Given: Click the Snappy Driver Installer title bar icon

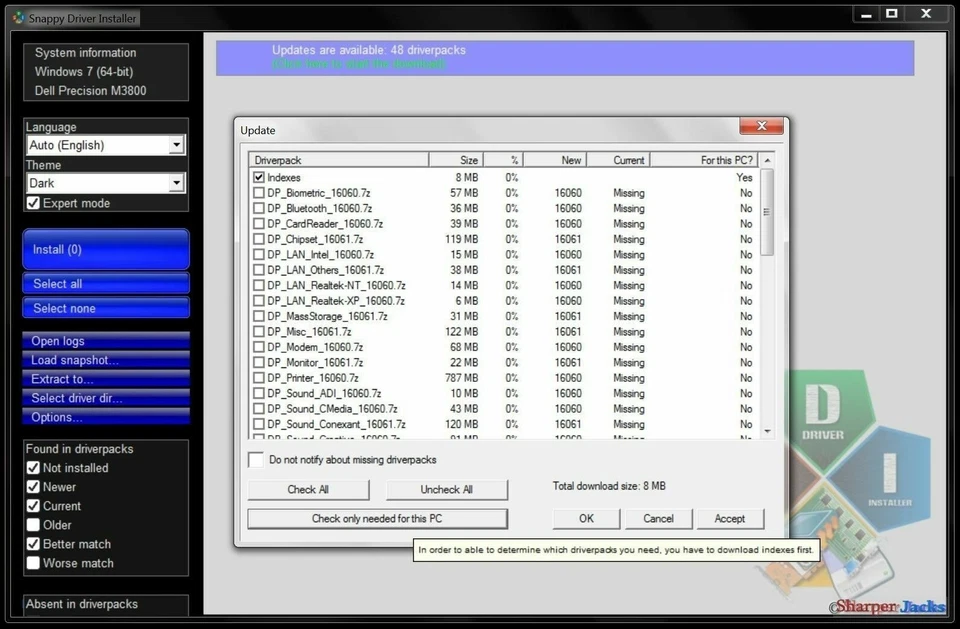Looking at the screenshot, I should pyautogui.click(x=18, y=17).
